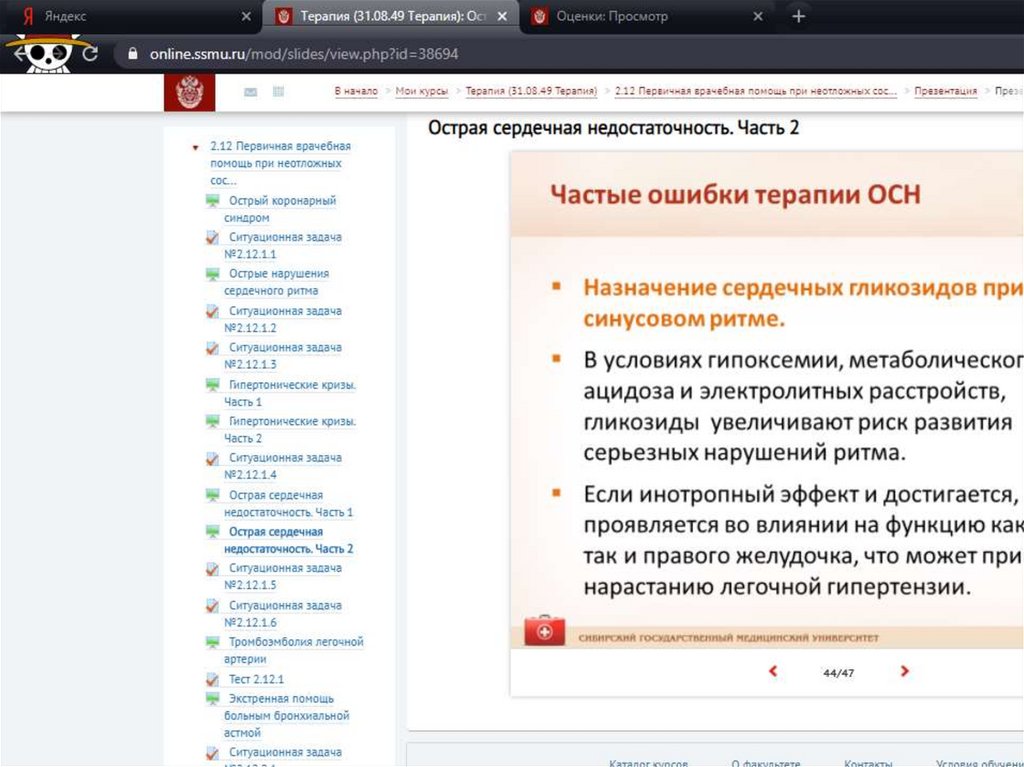Open Тест 2.12.1

[256, 679]
